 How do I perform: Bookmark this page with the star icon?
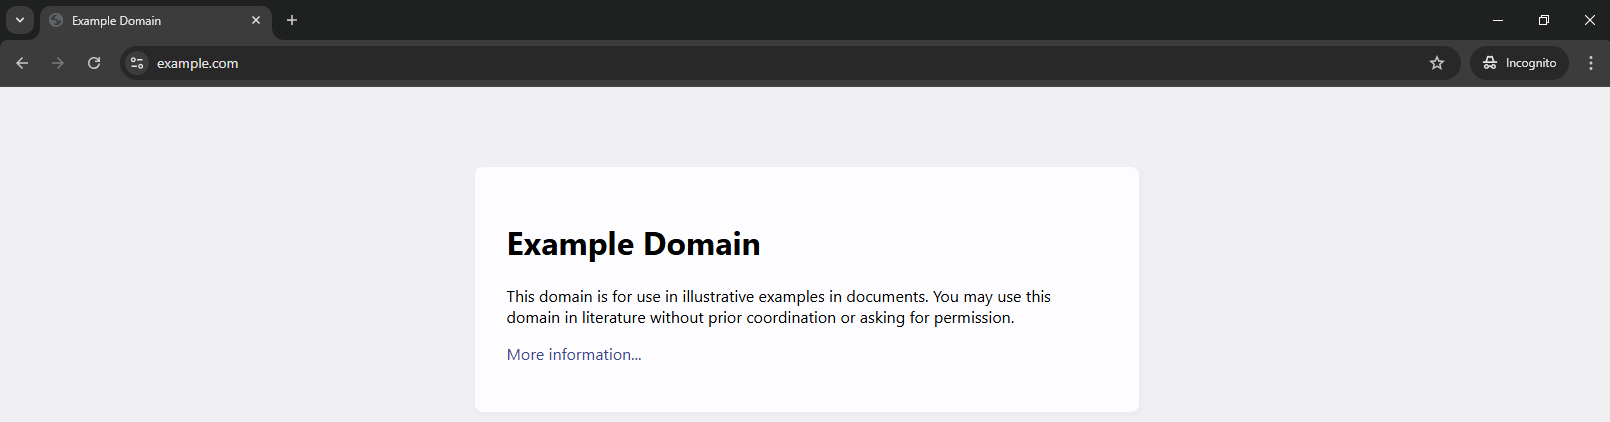click(1437, 63)
